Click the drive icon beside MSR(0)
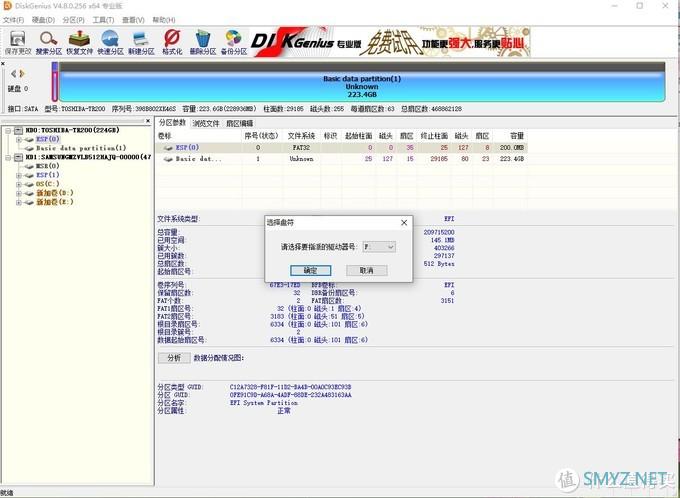Image resolution: width=680 pixels, height=498 pixels. pyautogui.click(x=29, y=166)
